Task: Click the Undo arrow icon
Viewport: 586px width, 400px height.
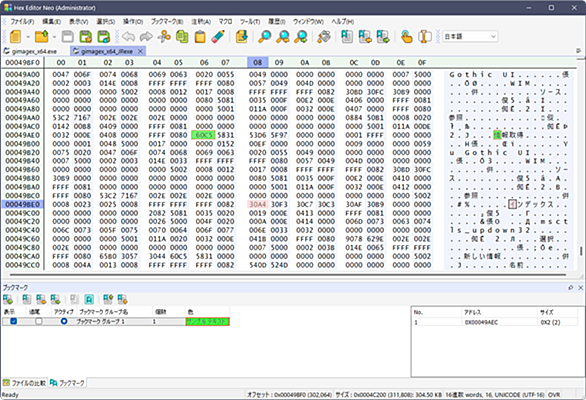Action: (x=128, y=37)
